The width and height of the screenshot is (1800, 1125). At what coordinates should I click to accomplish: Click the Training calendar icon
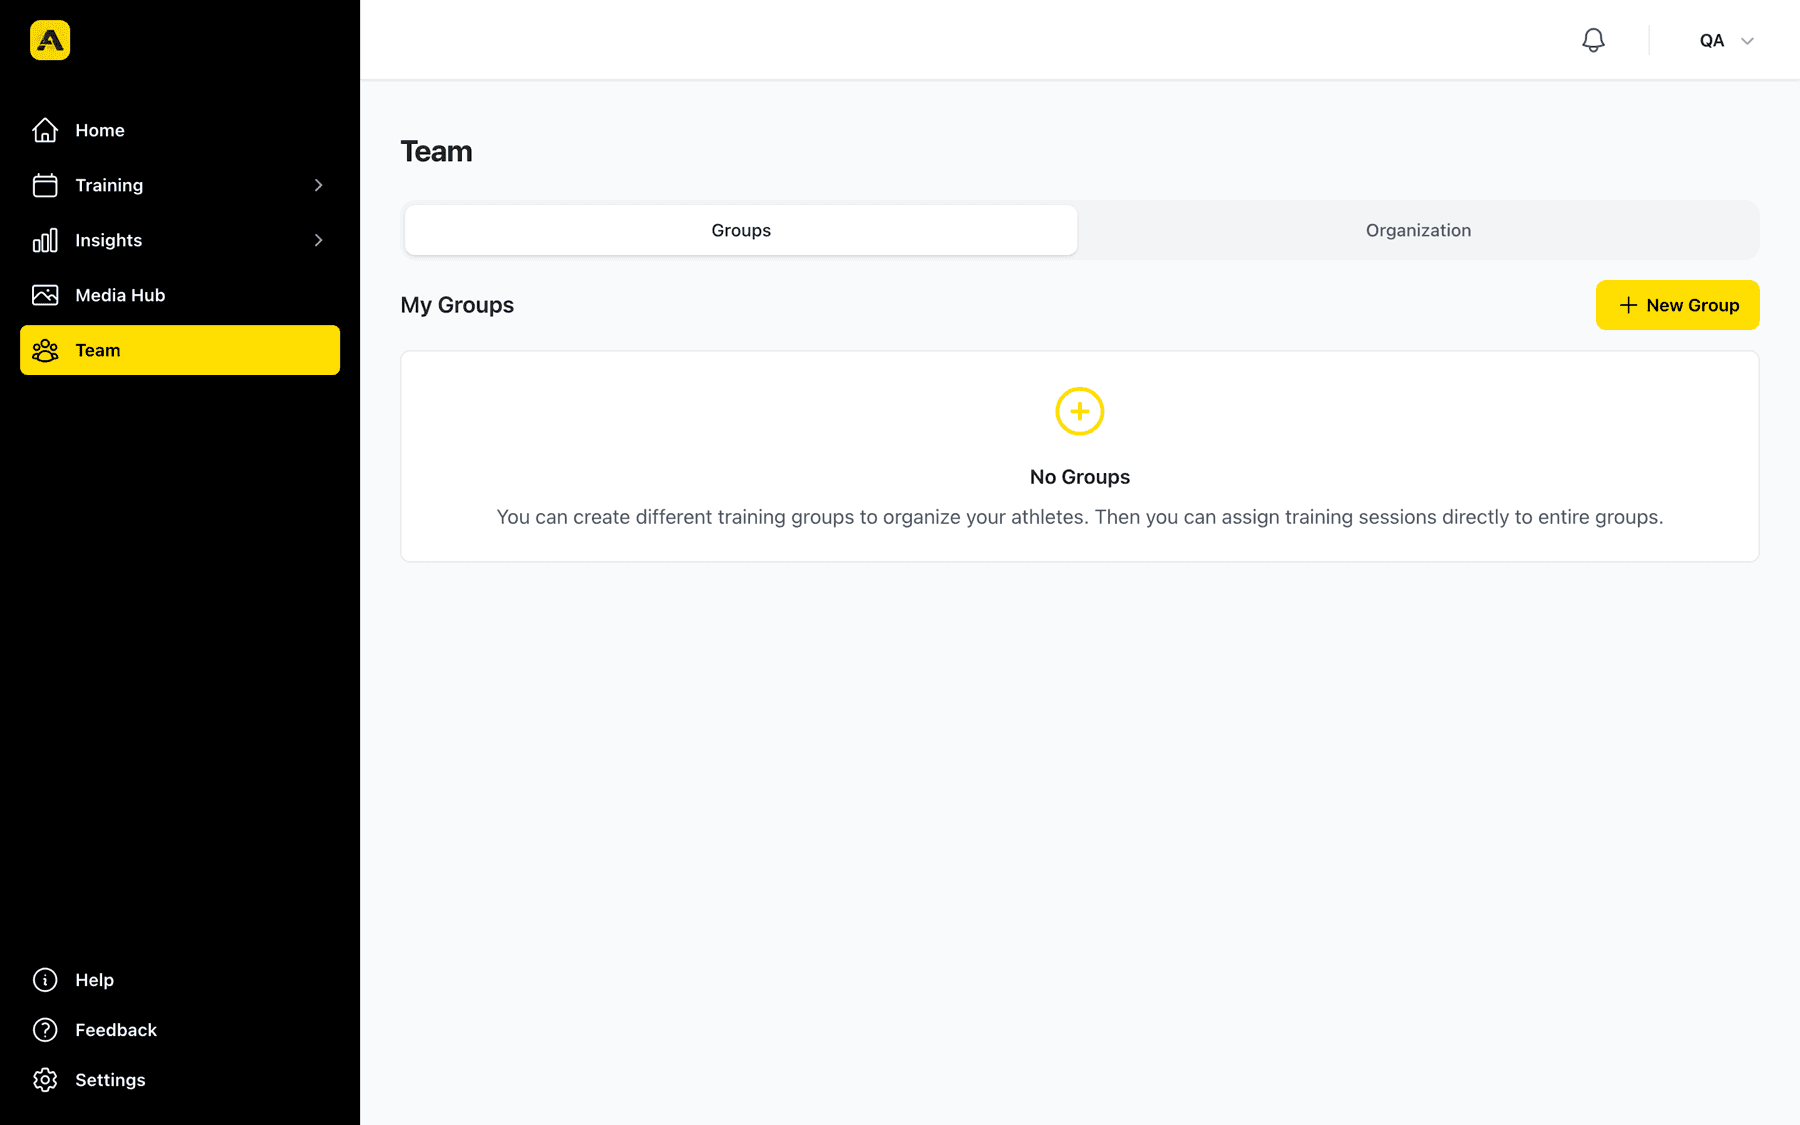coord(45,185)
